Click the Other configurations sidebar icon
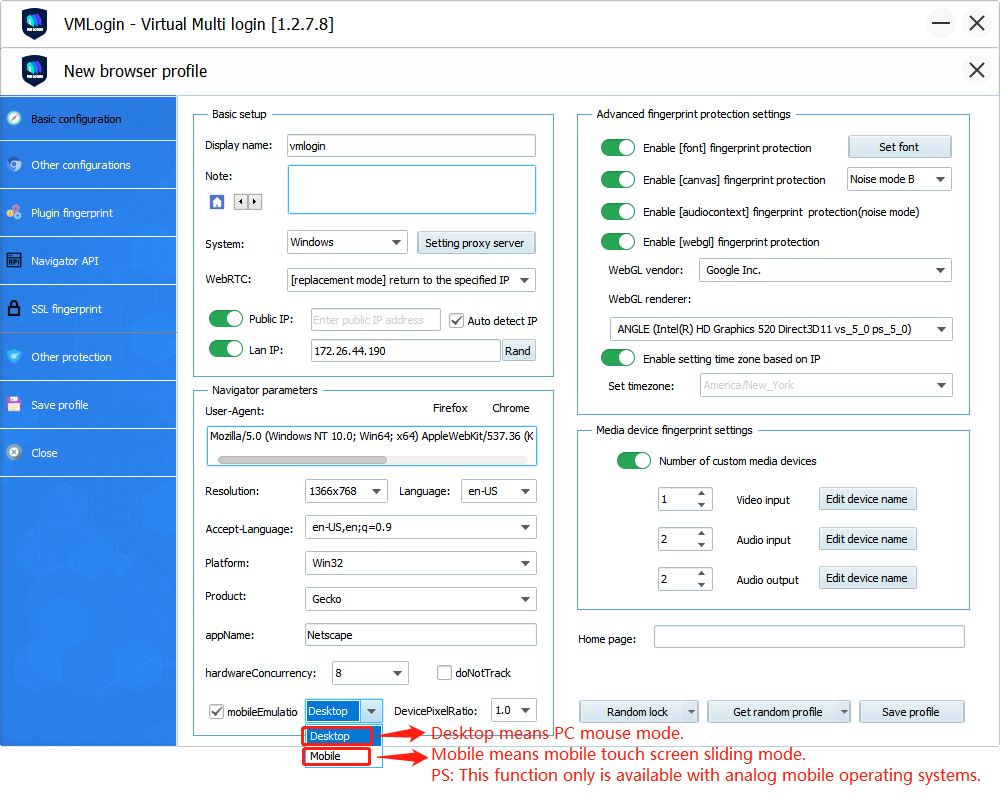The height and width of the screenshot is (809, 1000). 14,165
